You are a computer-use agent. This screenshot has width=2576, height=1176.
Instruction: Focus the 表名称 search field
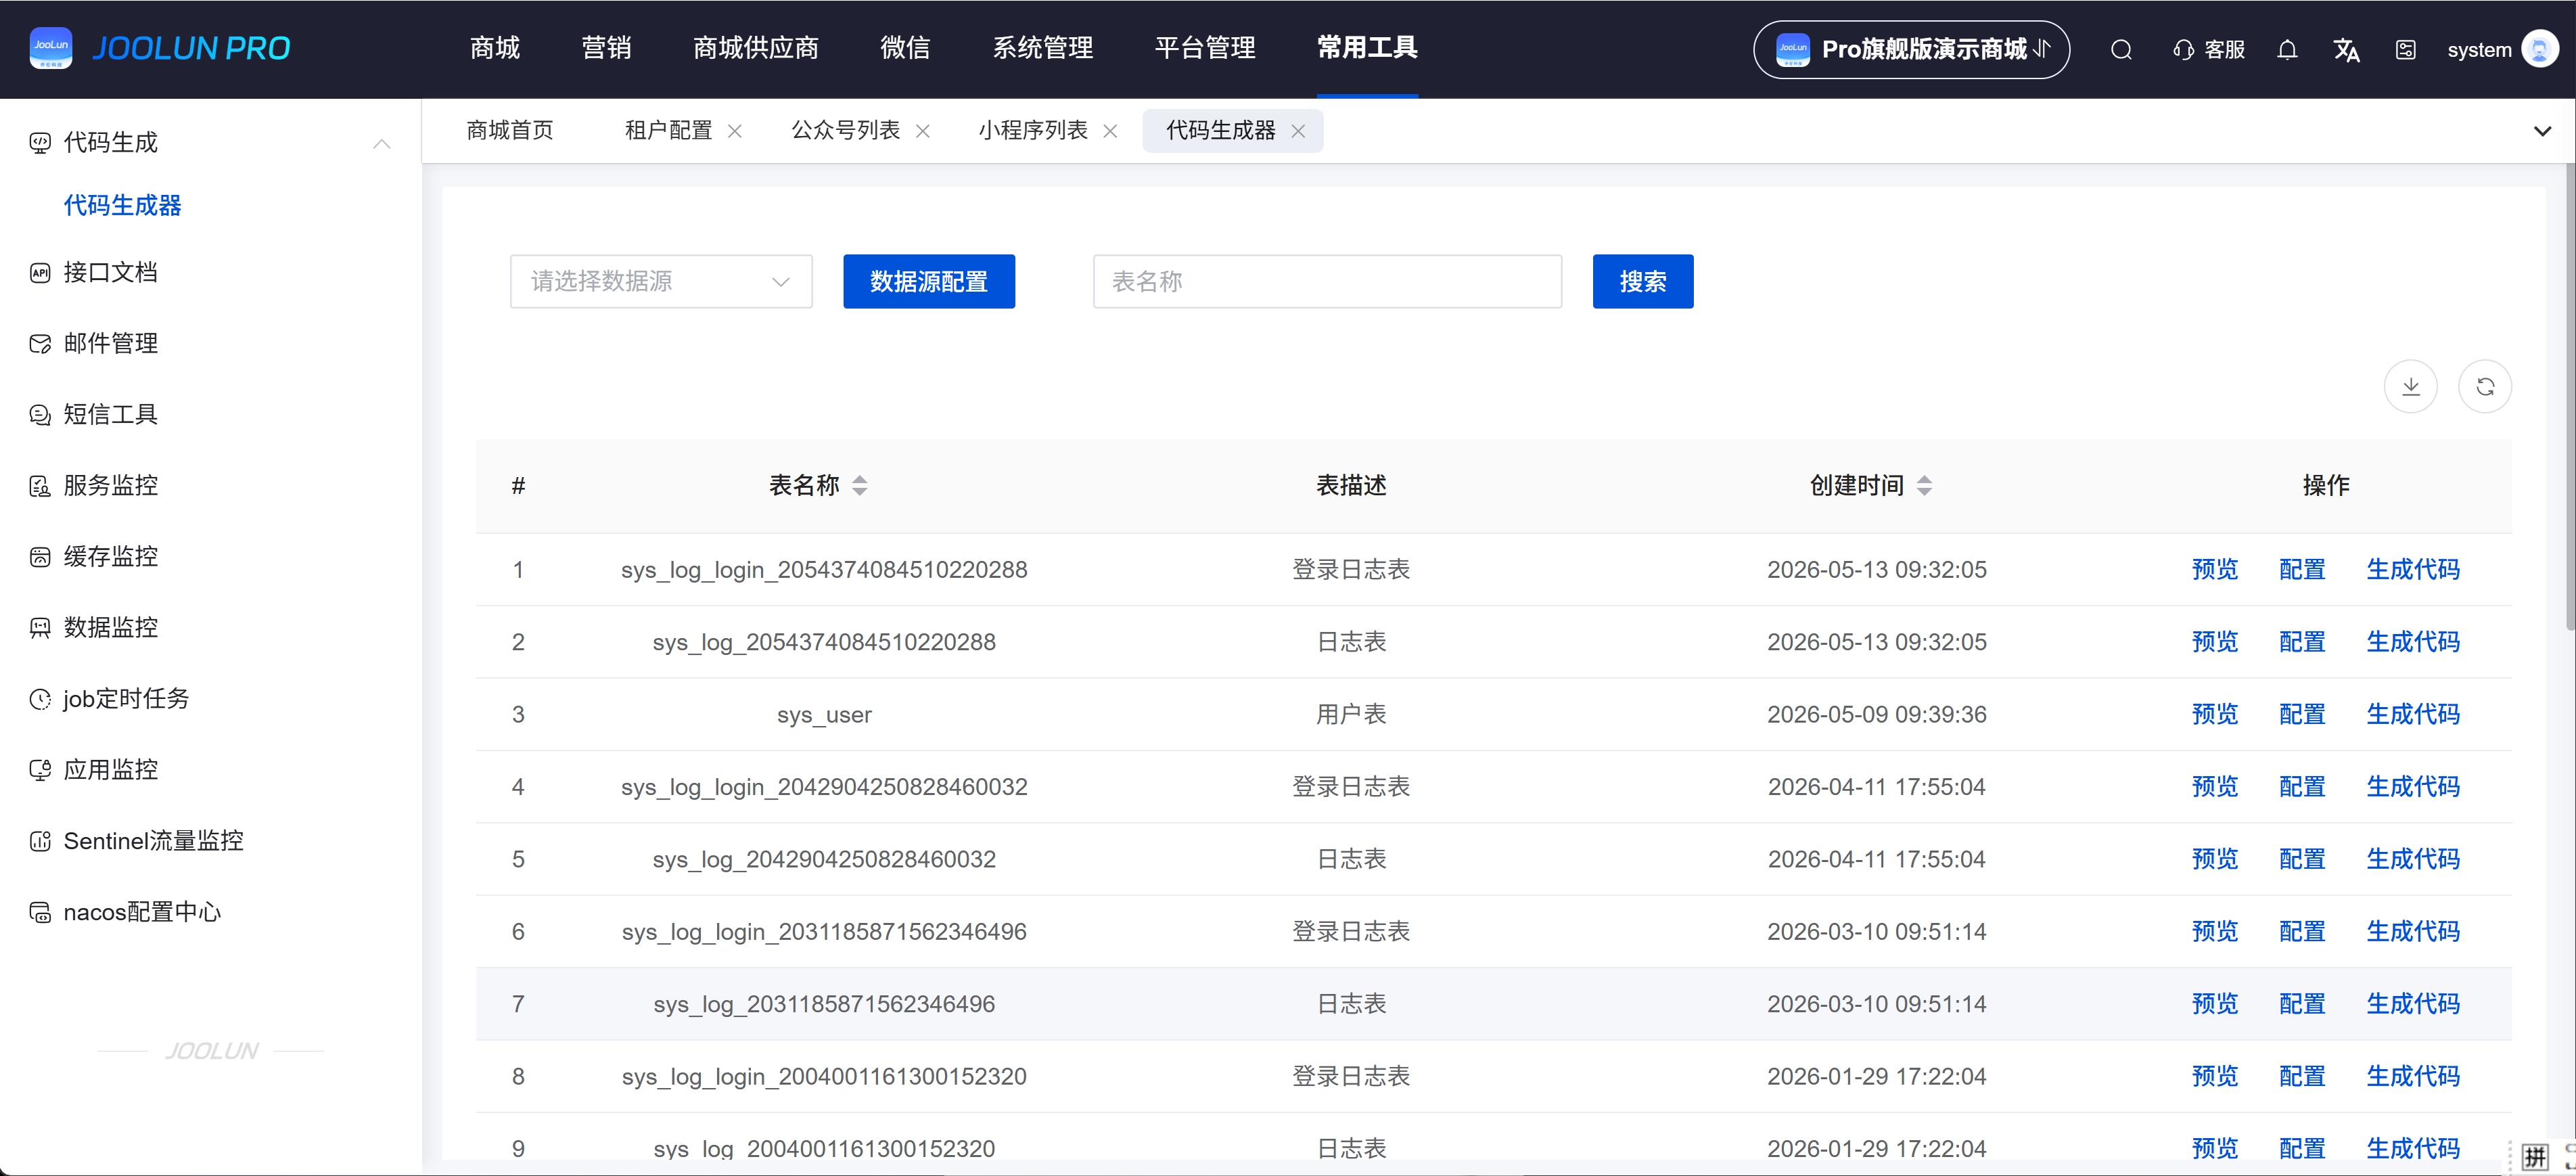click(x=1327, y=282)
